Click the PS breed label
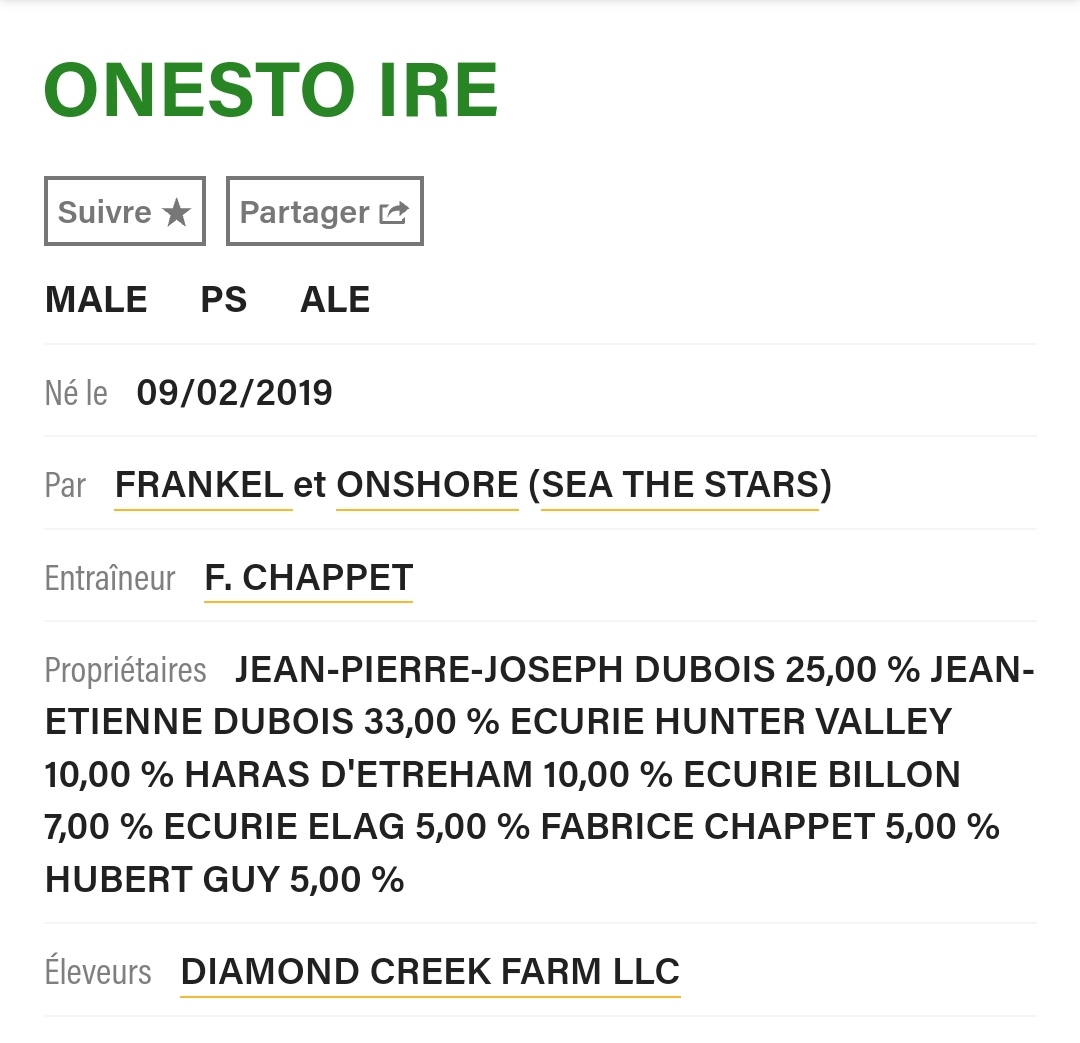 [224, 300]
